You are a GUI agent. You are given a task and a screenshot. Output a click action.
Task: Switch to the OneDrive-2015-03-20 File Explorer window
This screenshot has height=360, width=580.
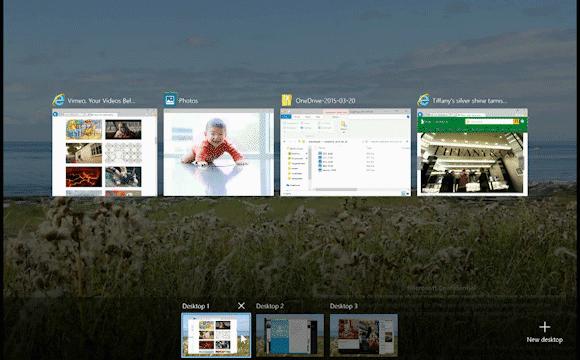(x=345, y=152)
